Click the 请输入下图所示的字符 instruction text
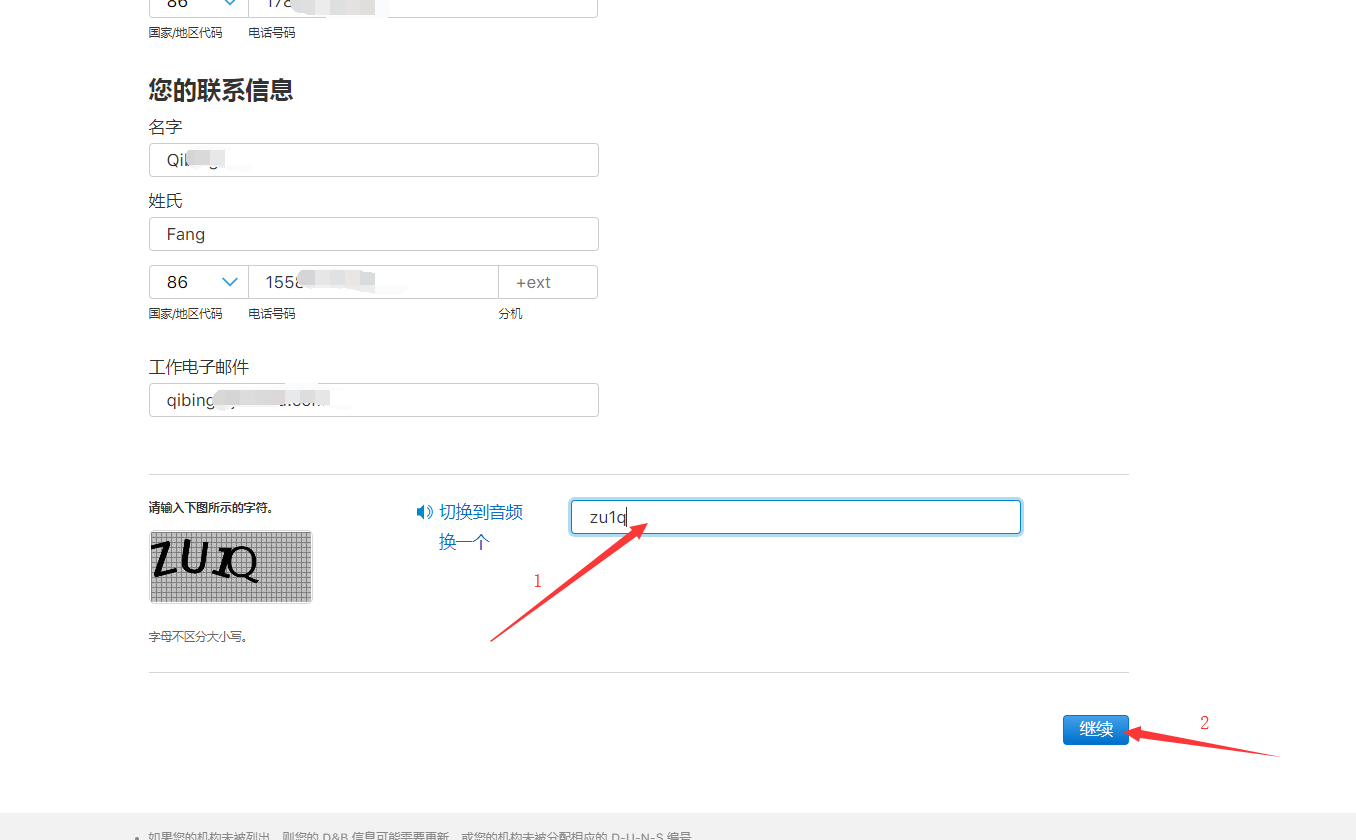Image resolution: width=1356 pixels, height=840 pixels. pyautogui.click(x=211, y=508)
